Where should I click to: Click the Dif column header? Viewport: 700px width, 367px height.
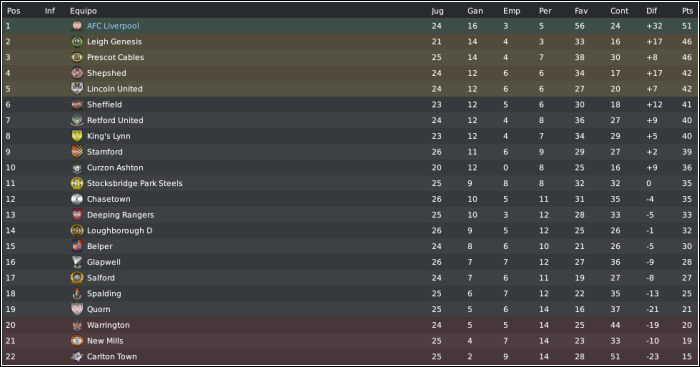click(x=651, y=11)
